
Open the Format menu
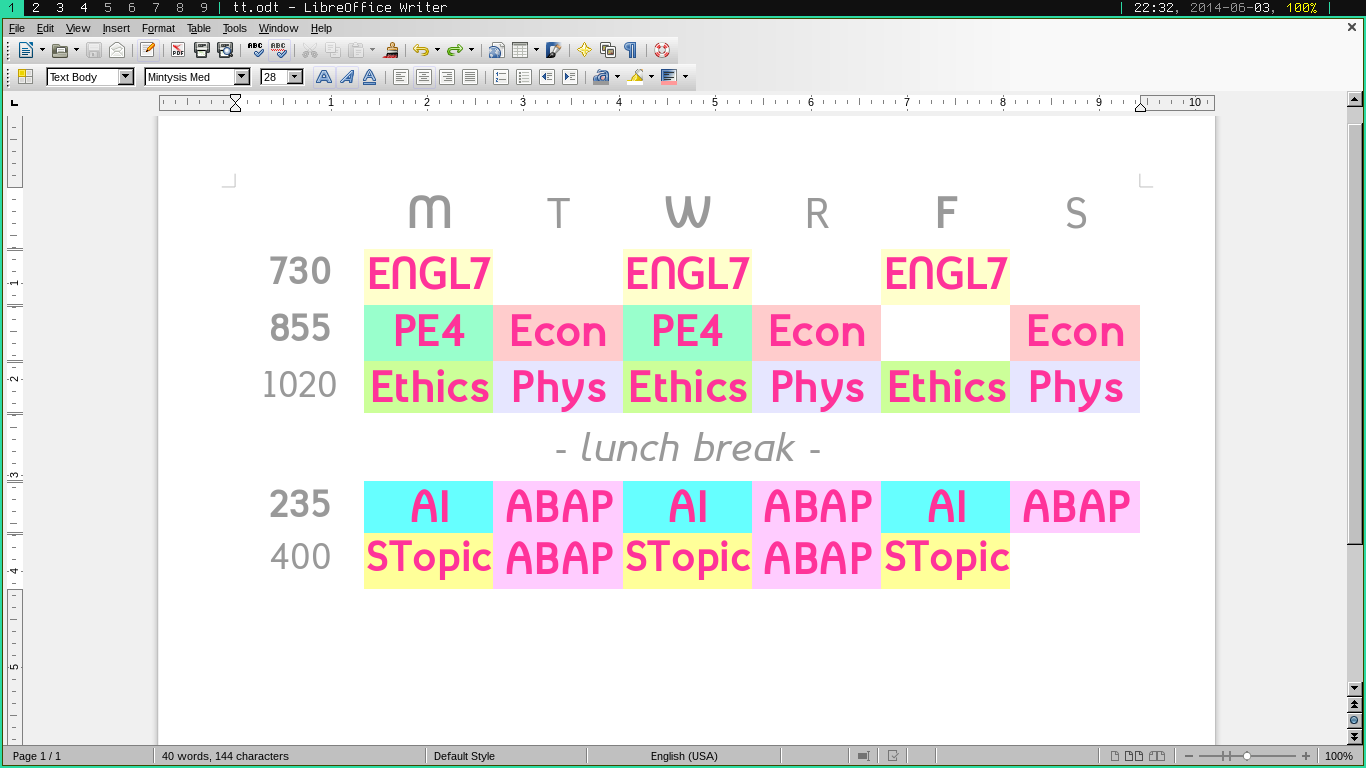click(158, 28)
